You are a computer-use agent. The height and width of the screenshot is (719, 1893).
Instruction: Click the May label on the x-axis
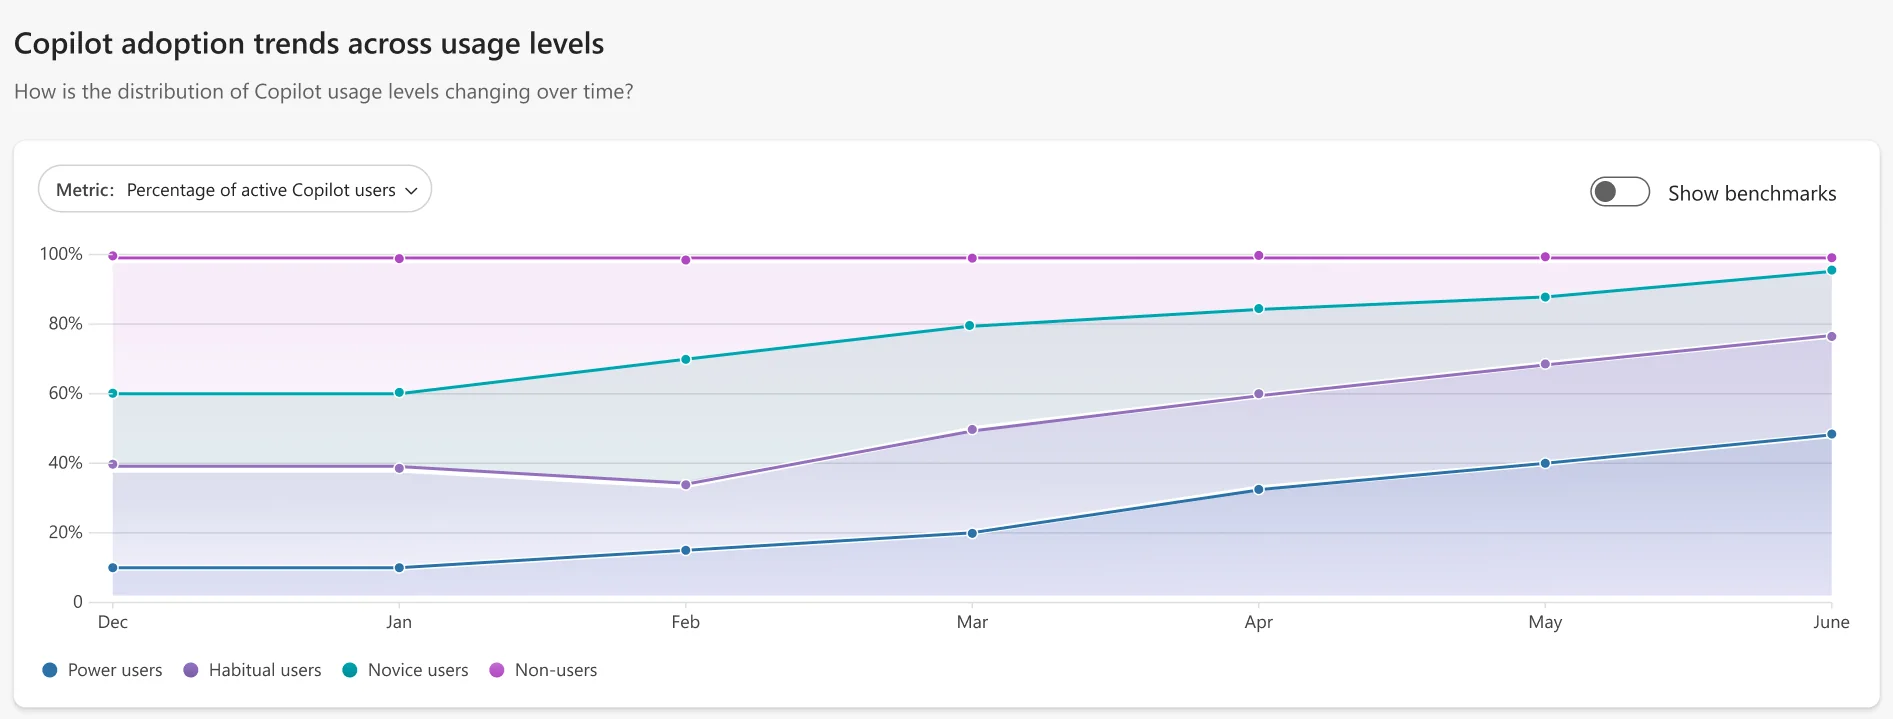pos(1545,622)
